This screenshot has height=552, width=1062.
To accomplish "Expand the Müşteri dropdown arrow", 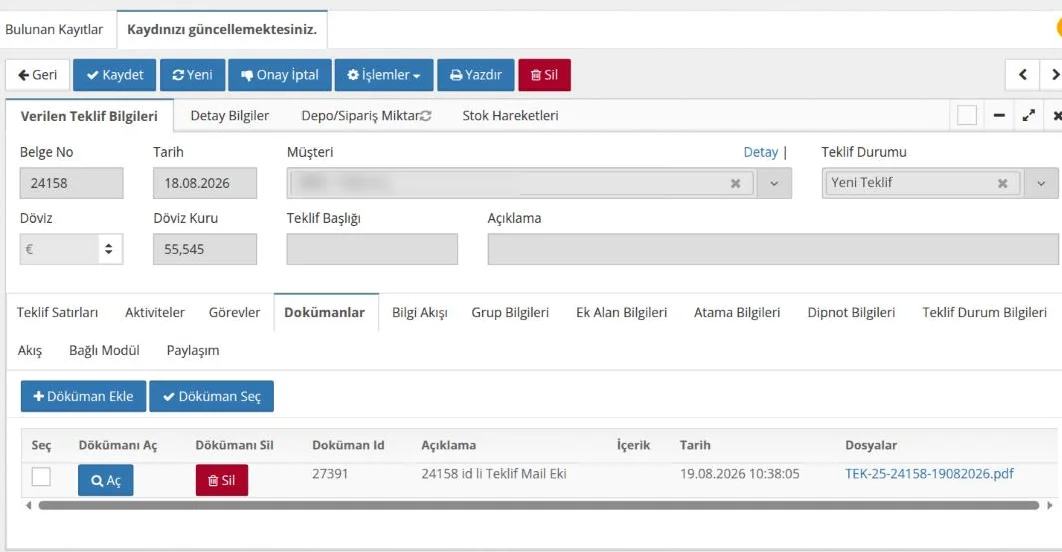I will coord(774,184).
